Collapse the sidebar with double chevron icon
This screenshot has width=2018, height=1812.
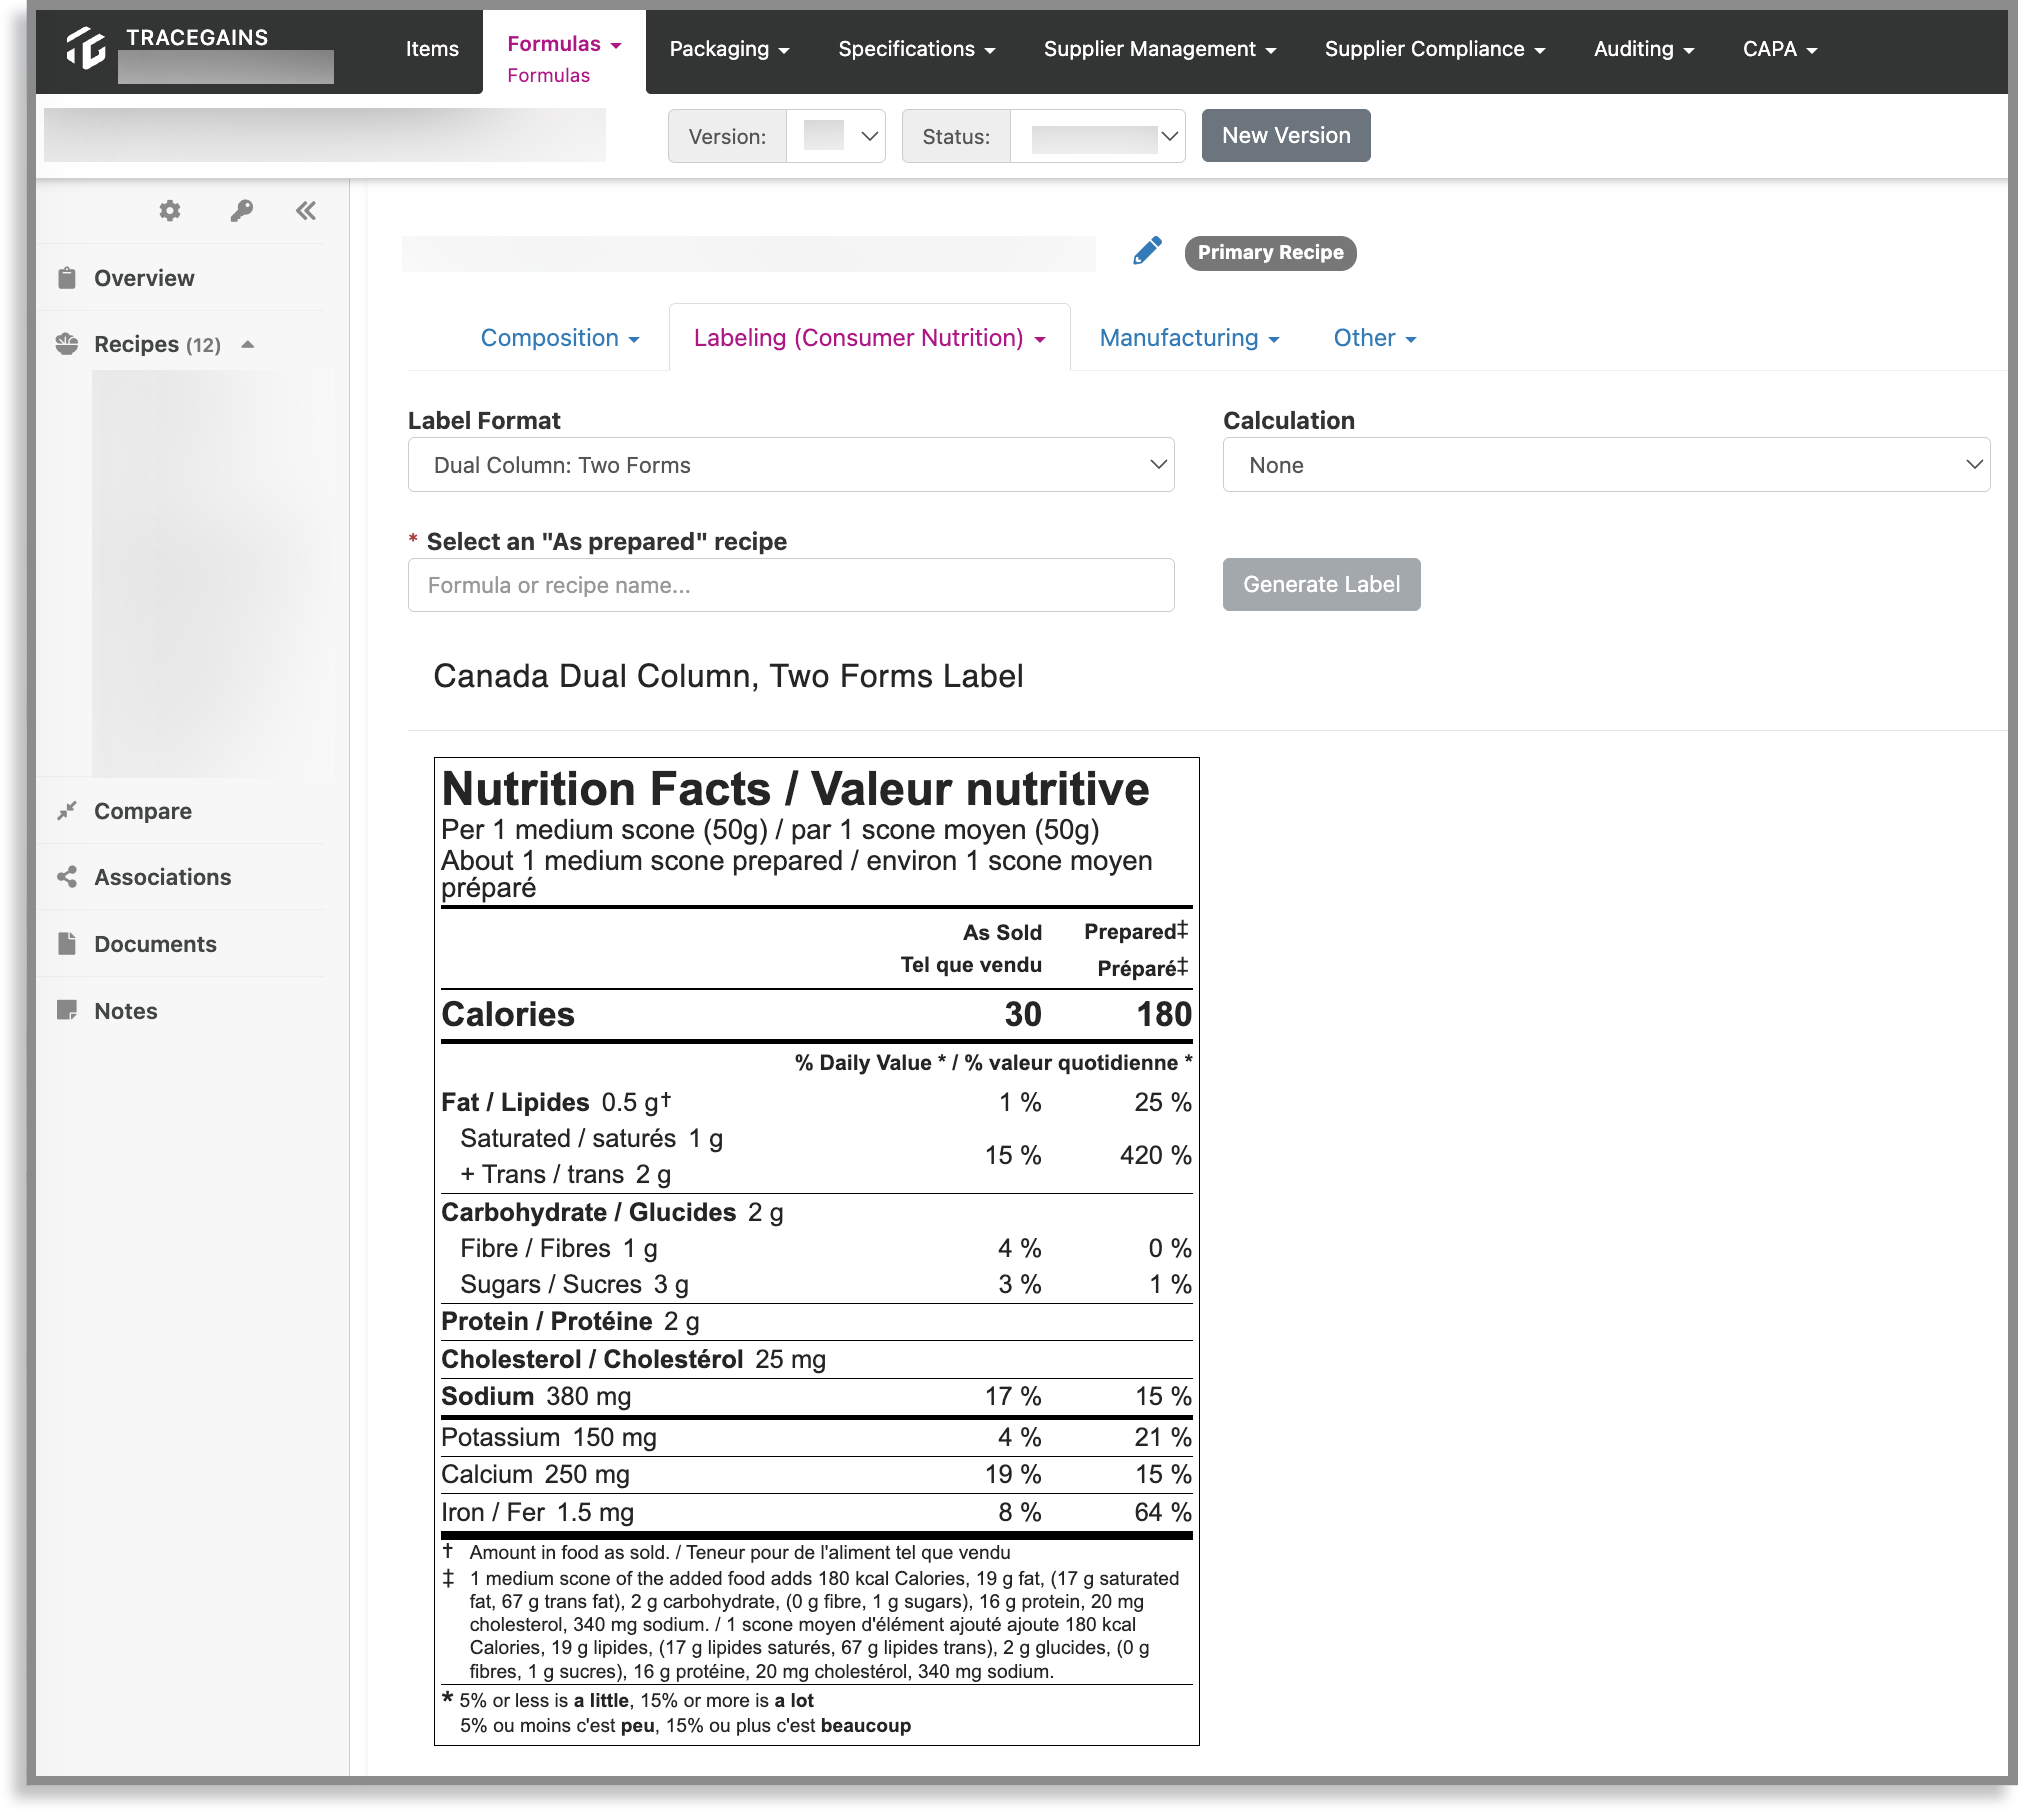(306, 211)
